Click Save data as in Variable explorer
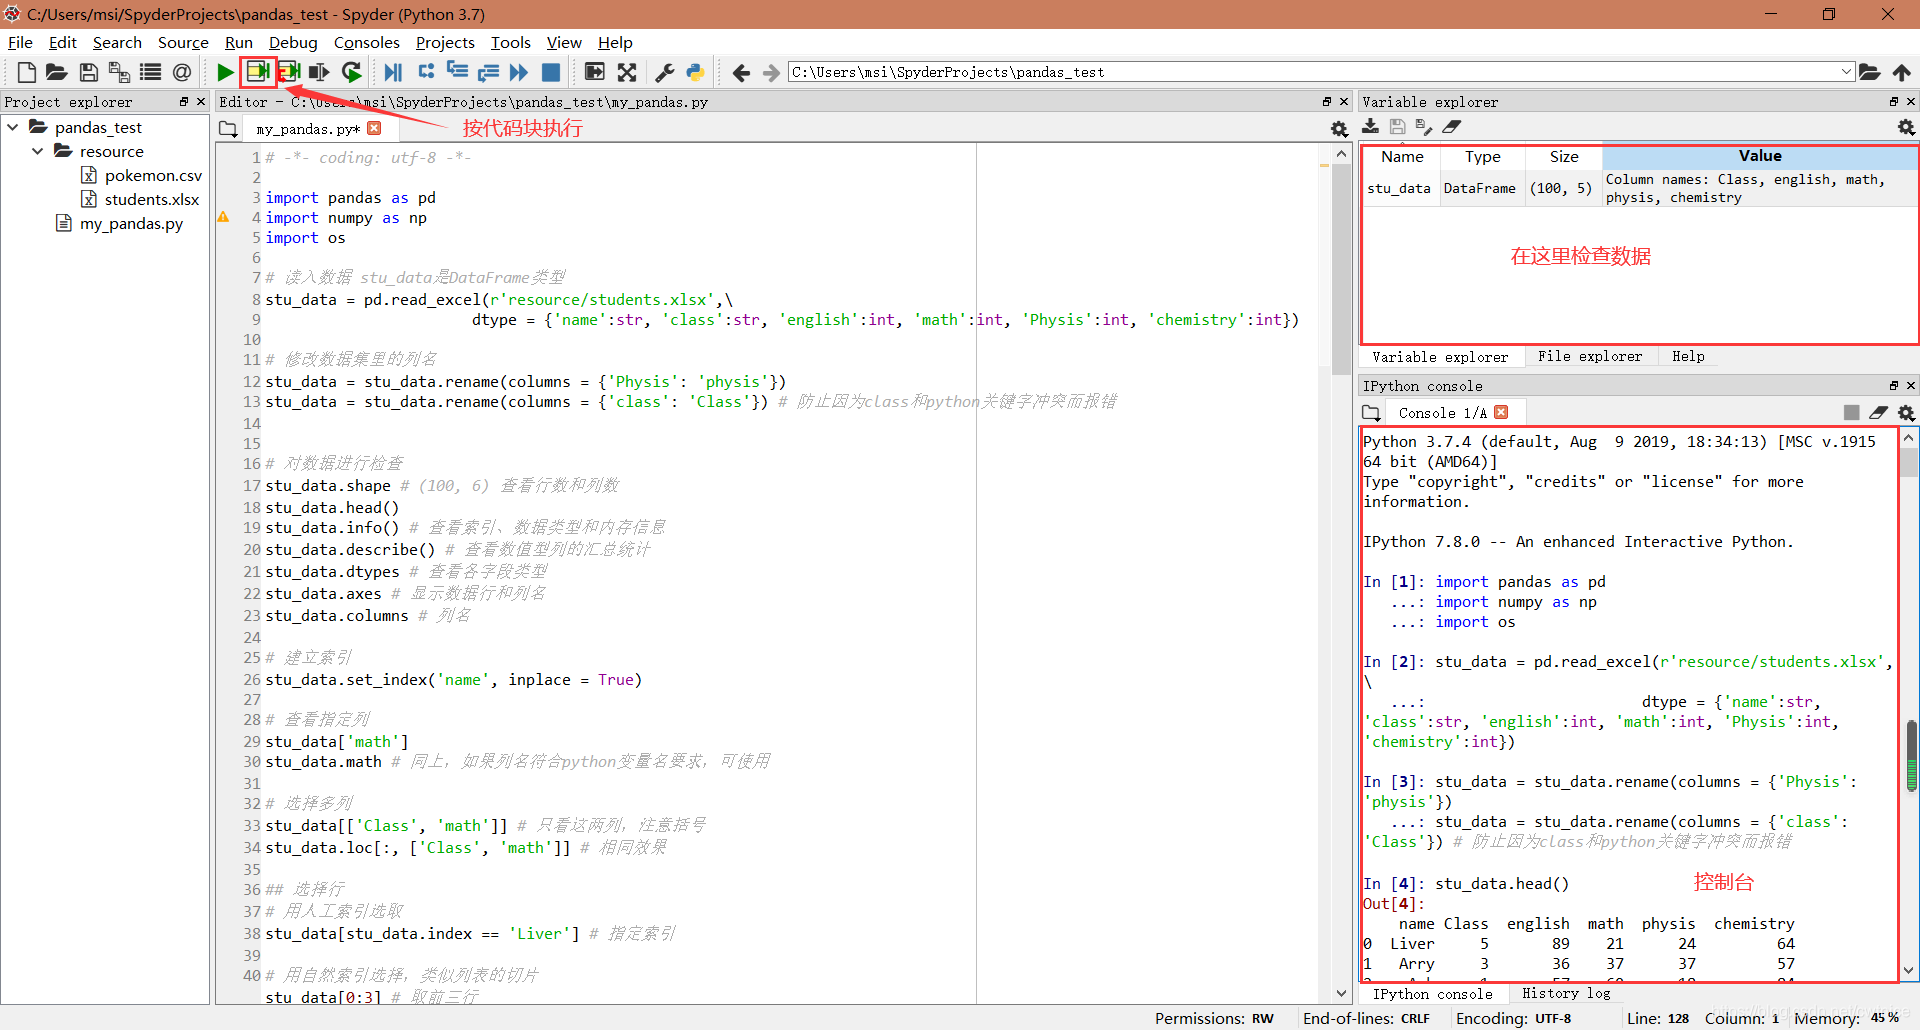The height and width of the screenshot is (1030, 1920). pyautogui.click(x=1424, y=126)
